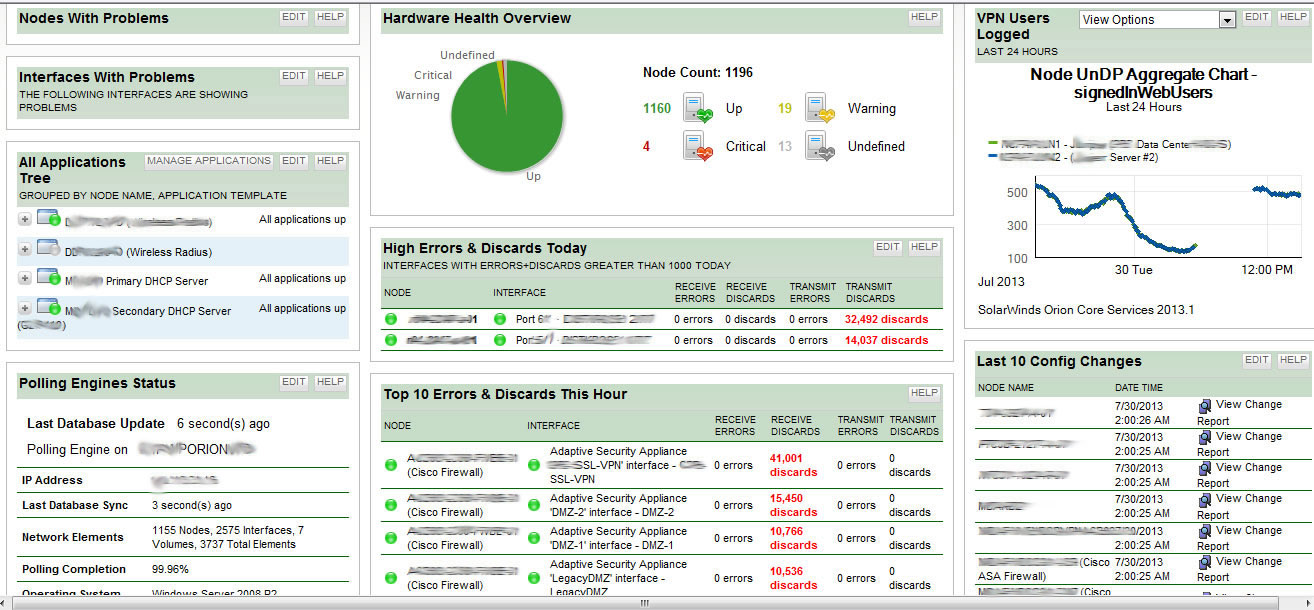Click Help on VPN Users Logged panel
Viewport: 1314px width, 610px height.
[x=1293, y=17]
